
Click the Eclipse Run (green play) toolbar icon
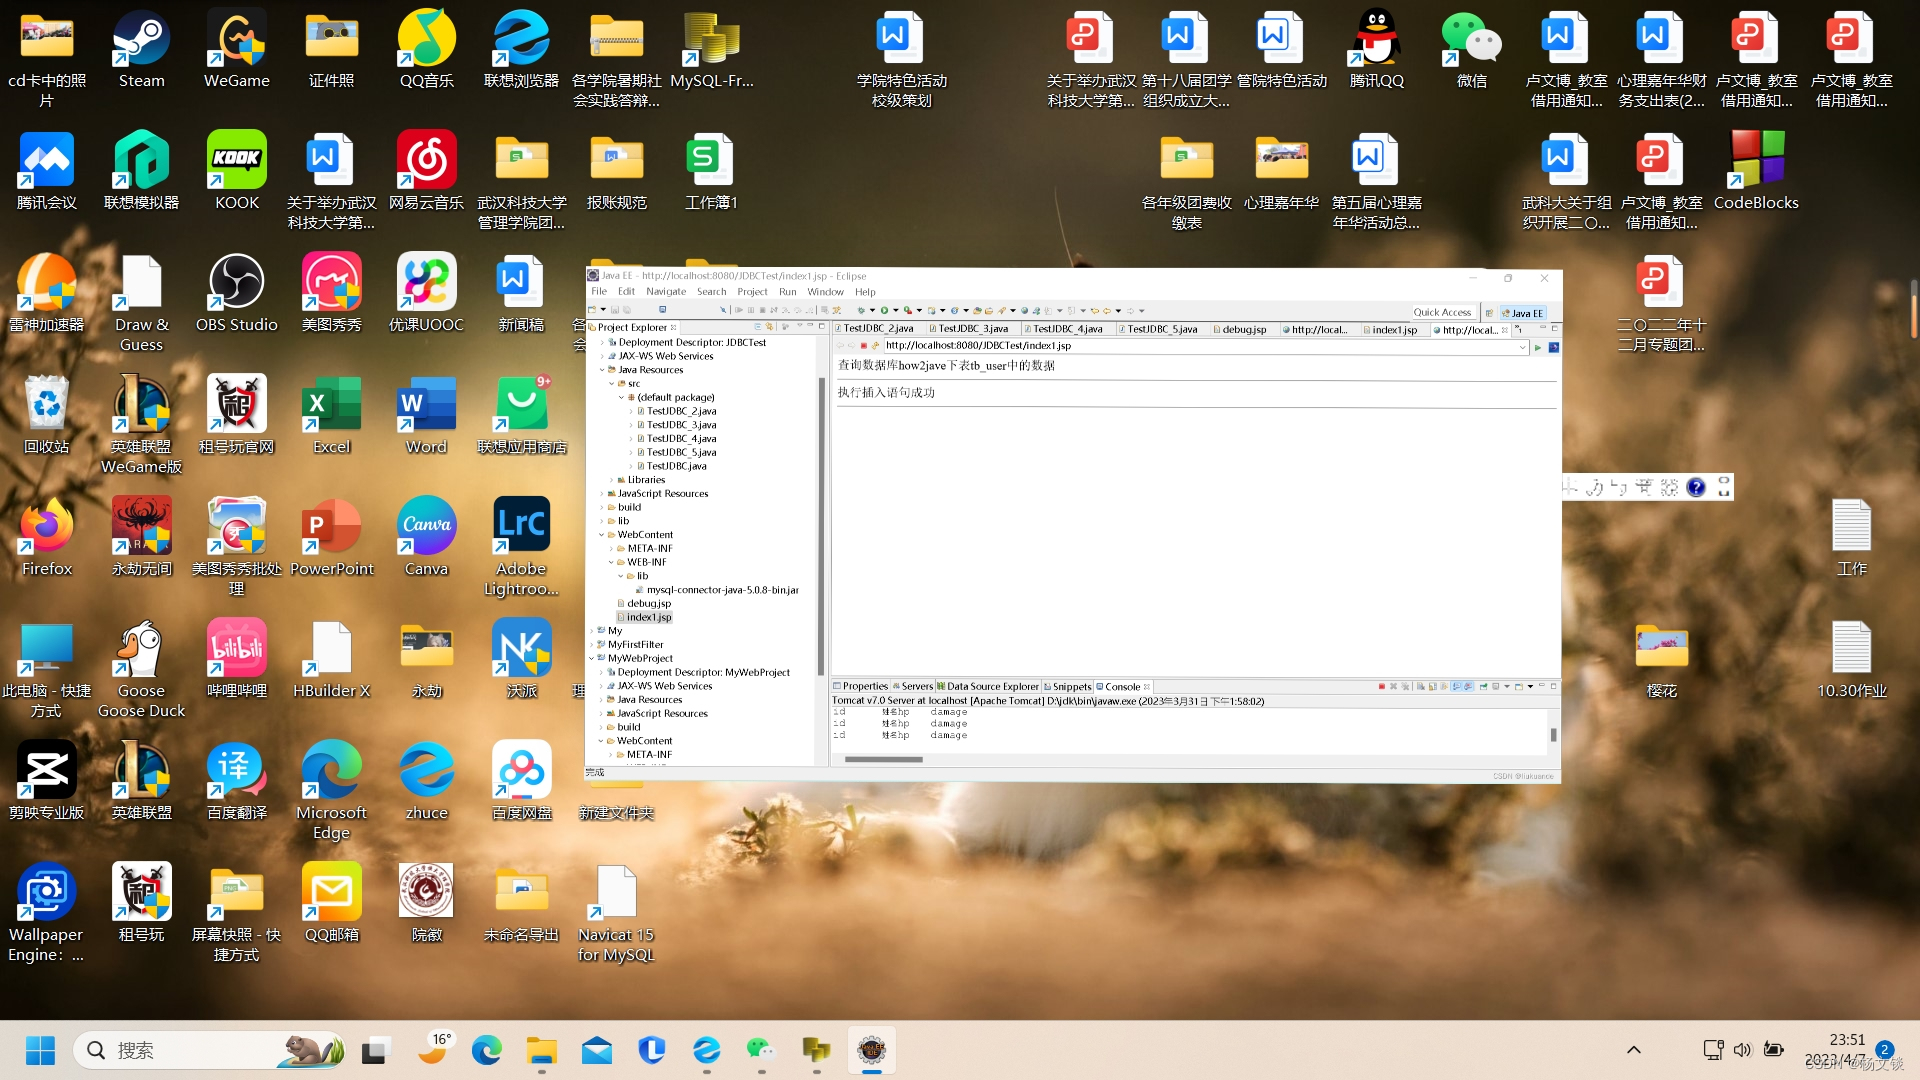[x=884, y=310]
